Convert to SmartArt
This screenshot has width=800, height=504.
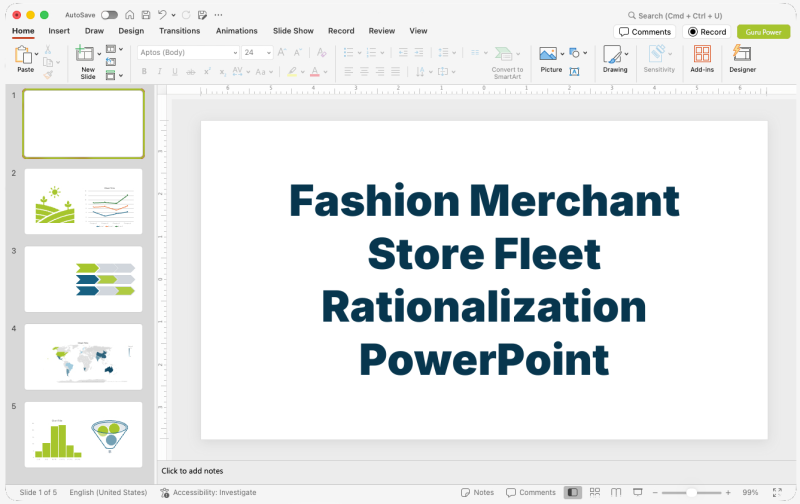(507, 62)
